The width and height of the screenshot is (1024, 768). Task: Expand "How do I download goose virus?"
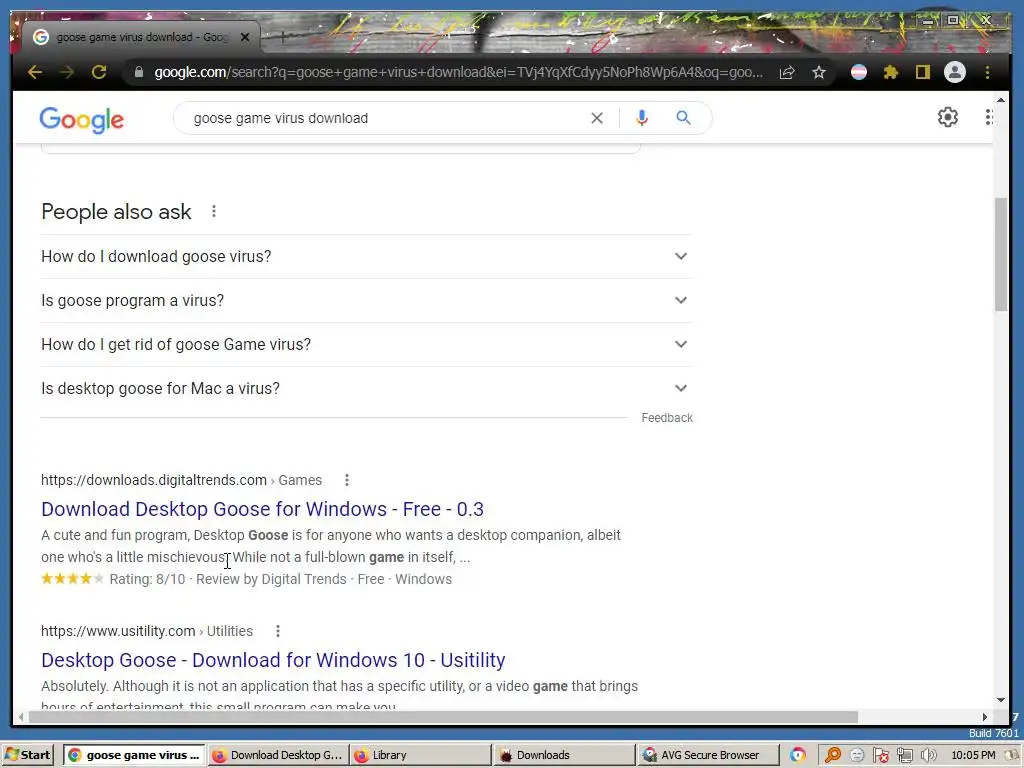[x=366, y=257]
